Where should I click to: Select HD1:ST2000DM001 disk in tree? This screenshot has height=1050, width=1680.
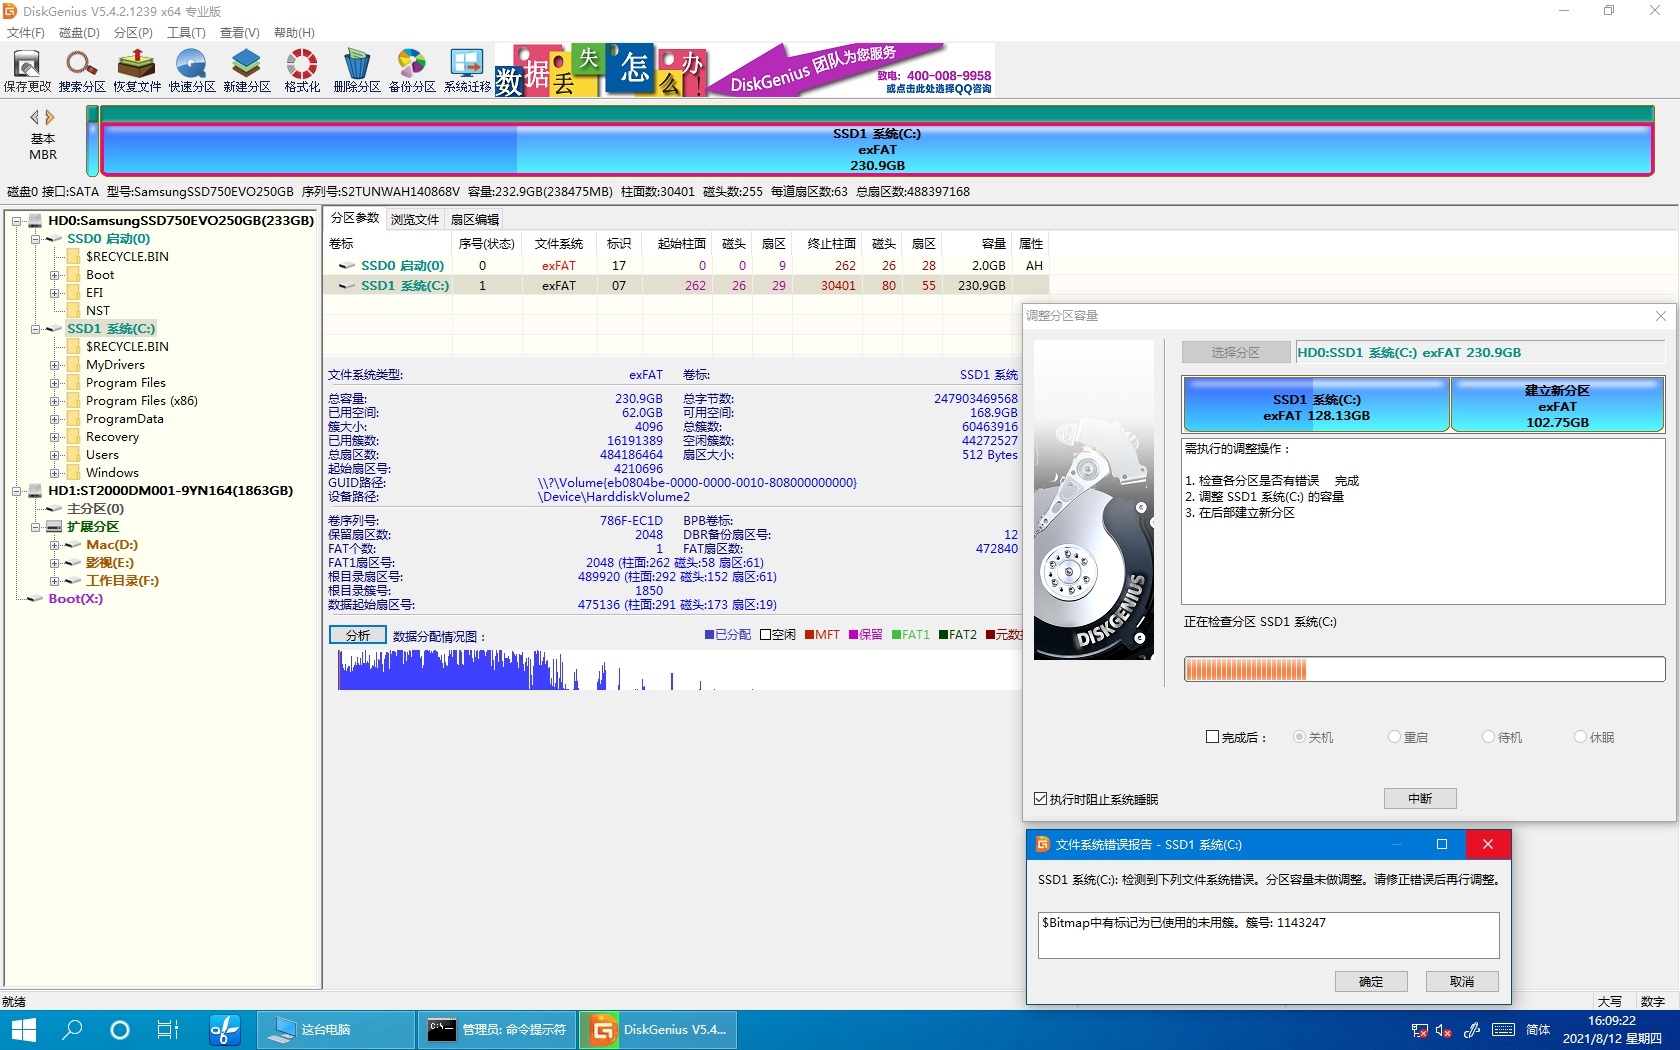pyautogui.click(x=170, y=491)
